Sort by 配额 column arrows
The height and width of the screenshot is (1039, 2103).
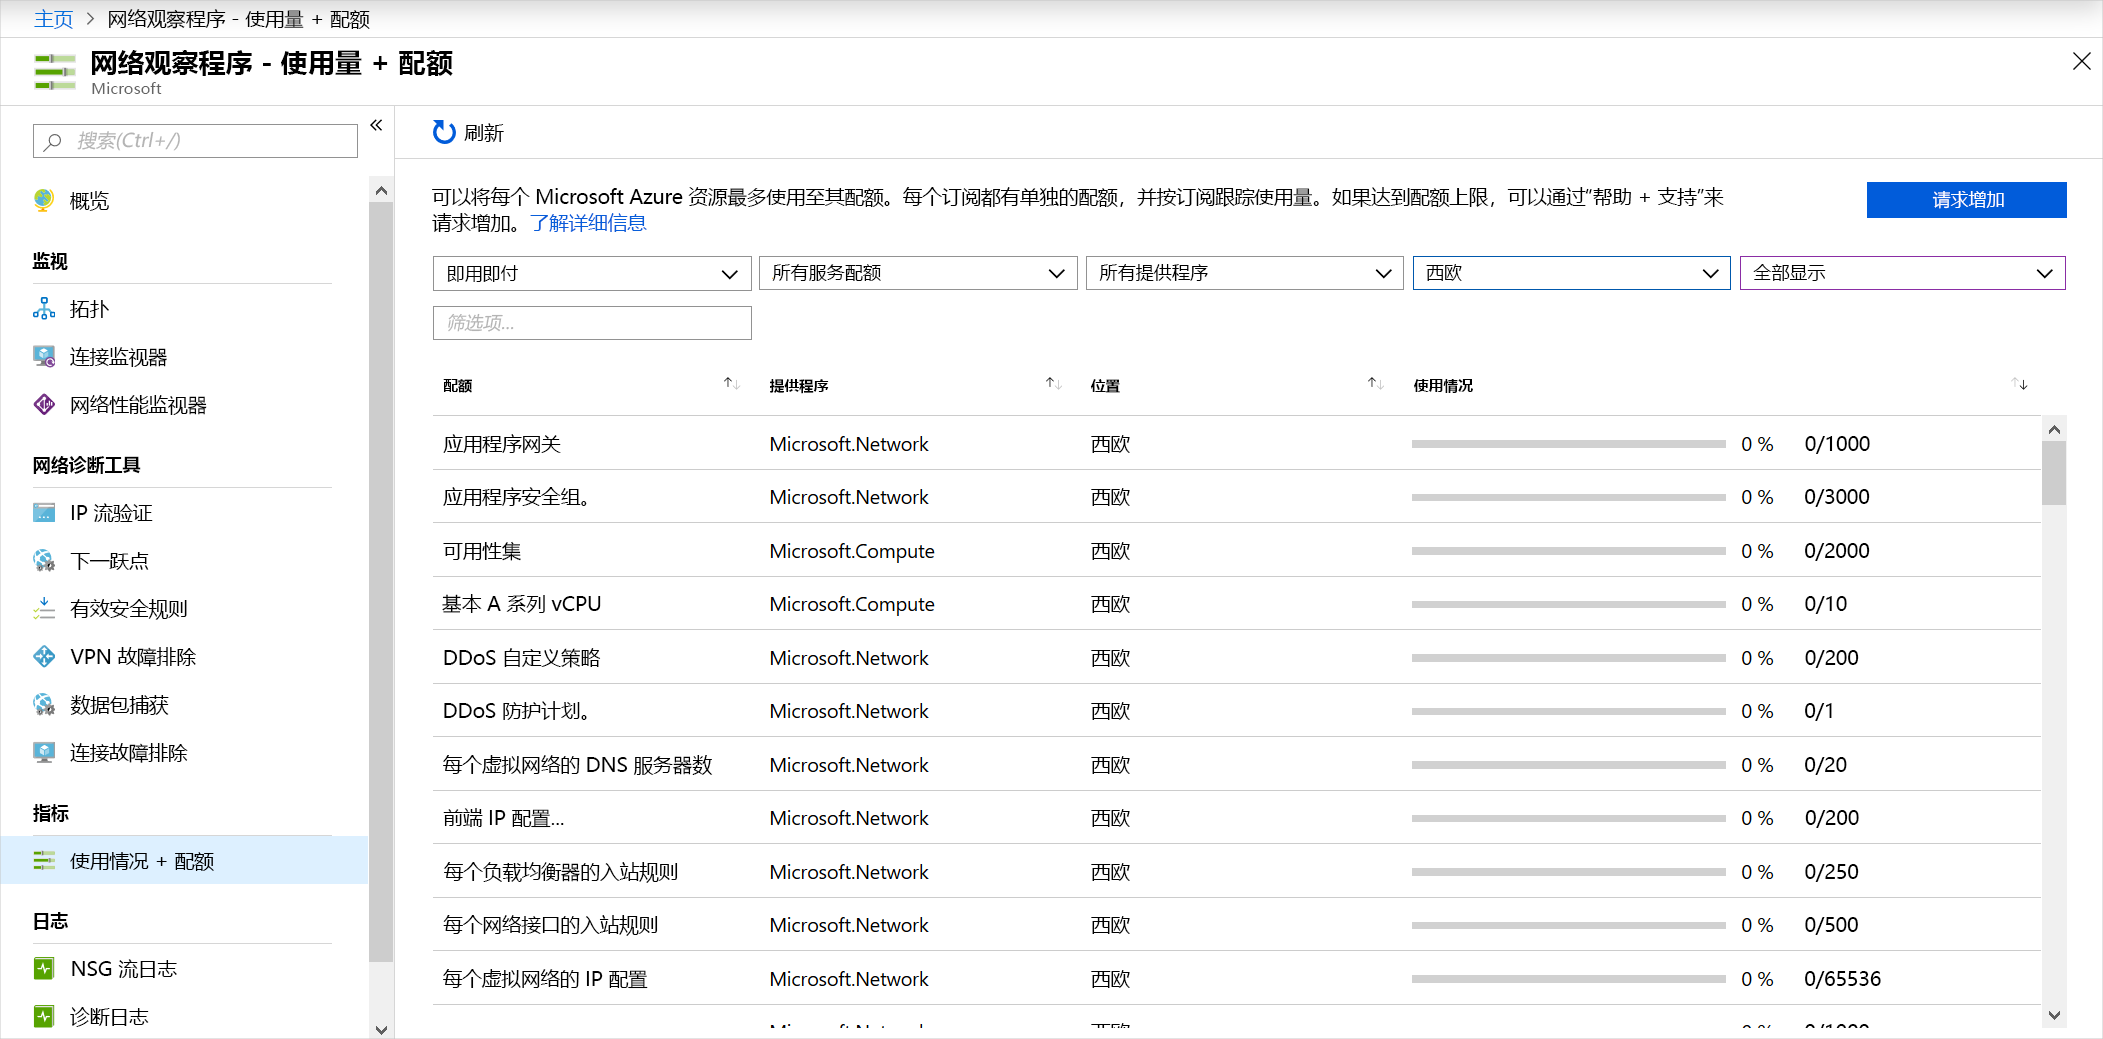tap(732, 384)
